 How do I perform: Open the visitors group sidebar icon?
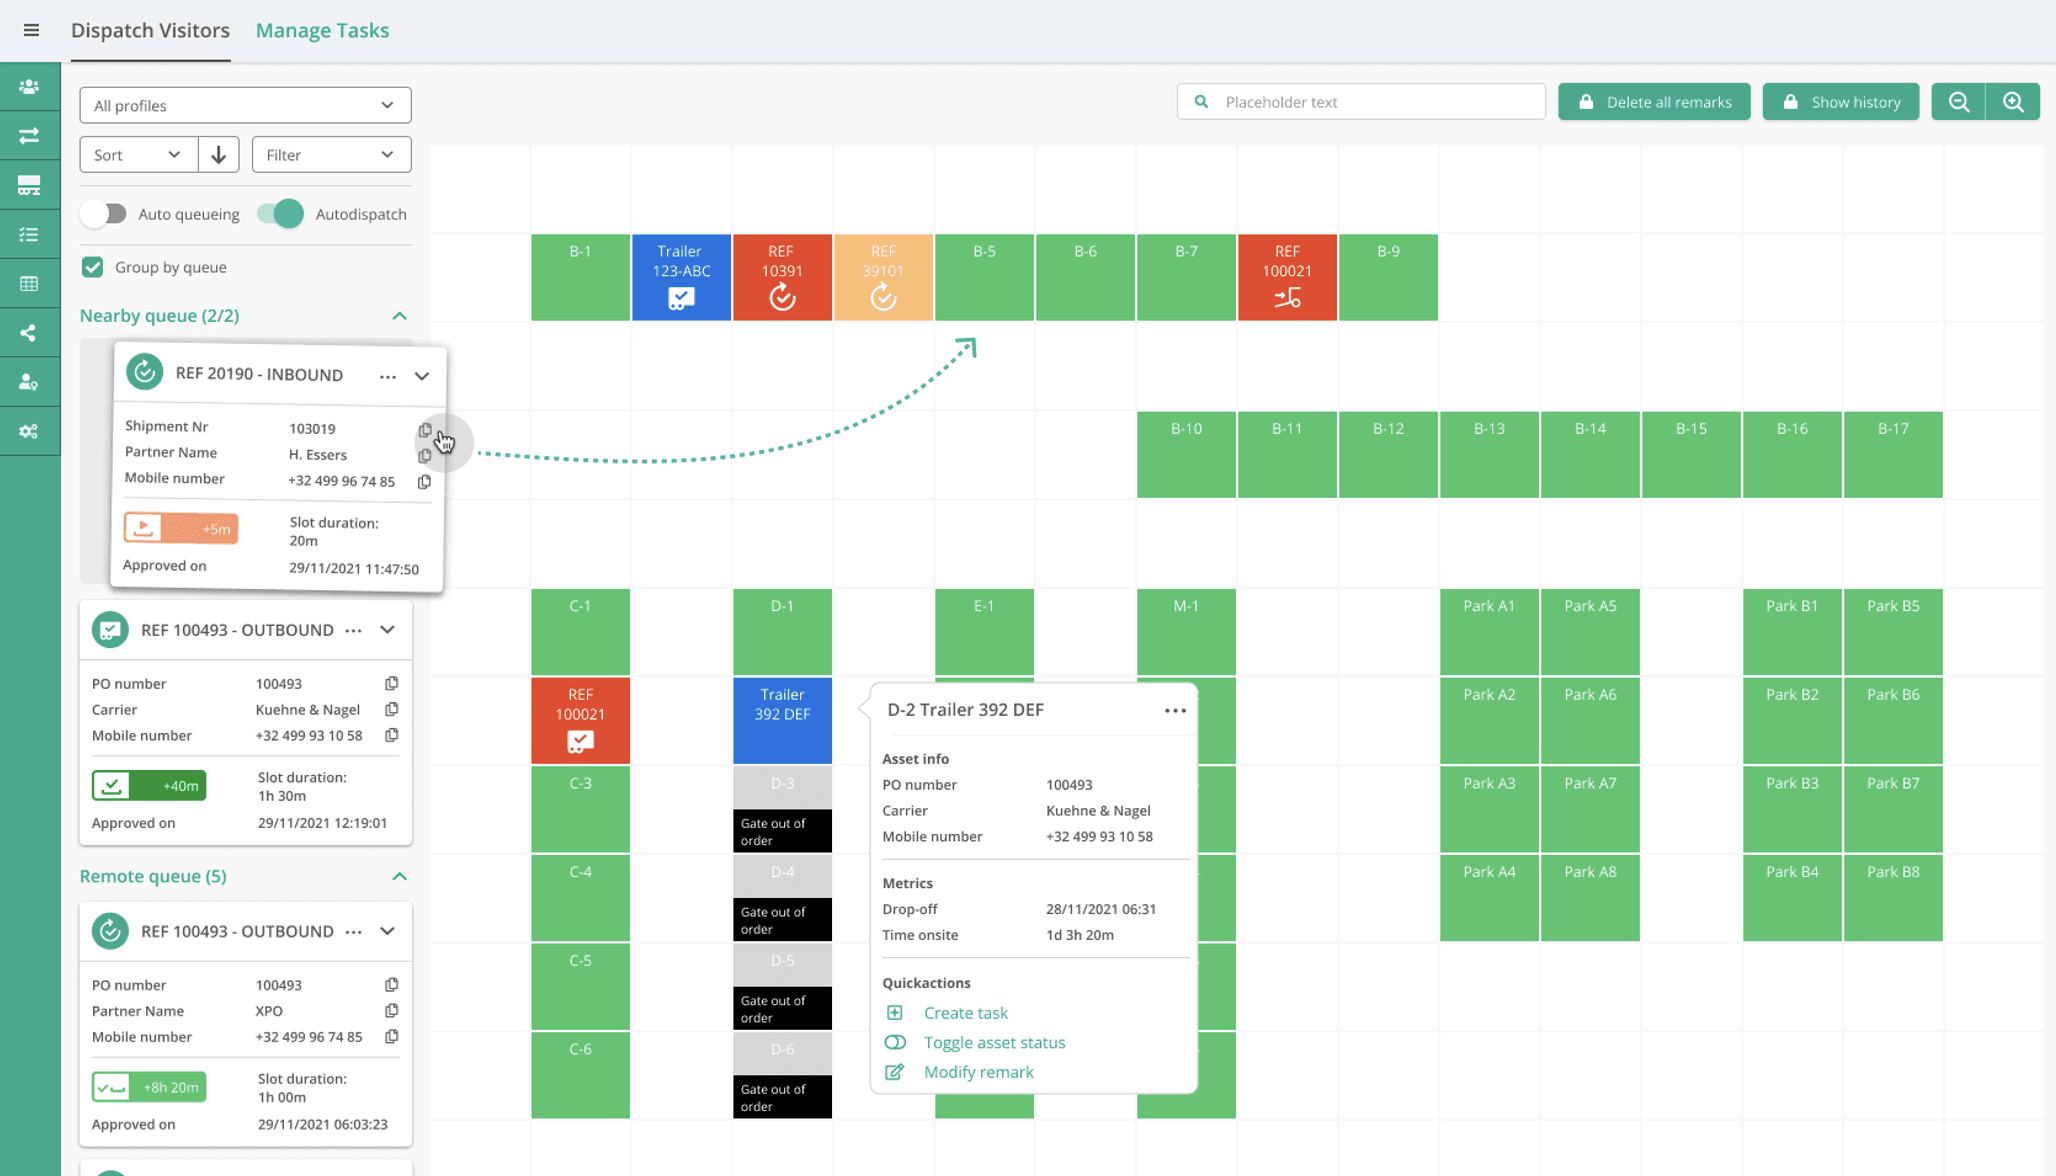pos(29,87)
